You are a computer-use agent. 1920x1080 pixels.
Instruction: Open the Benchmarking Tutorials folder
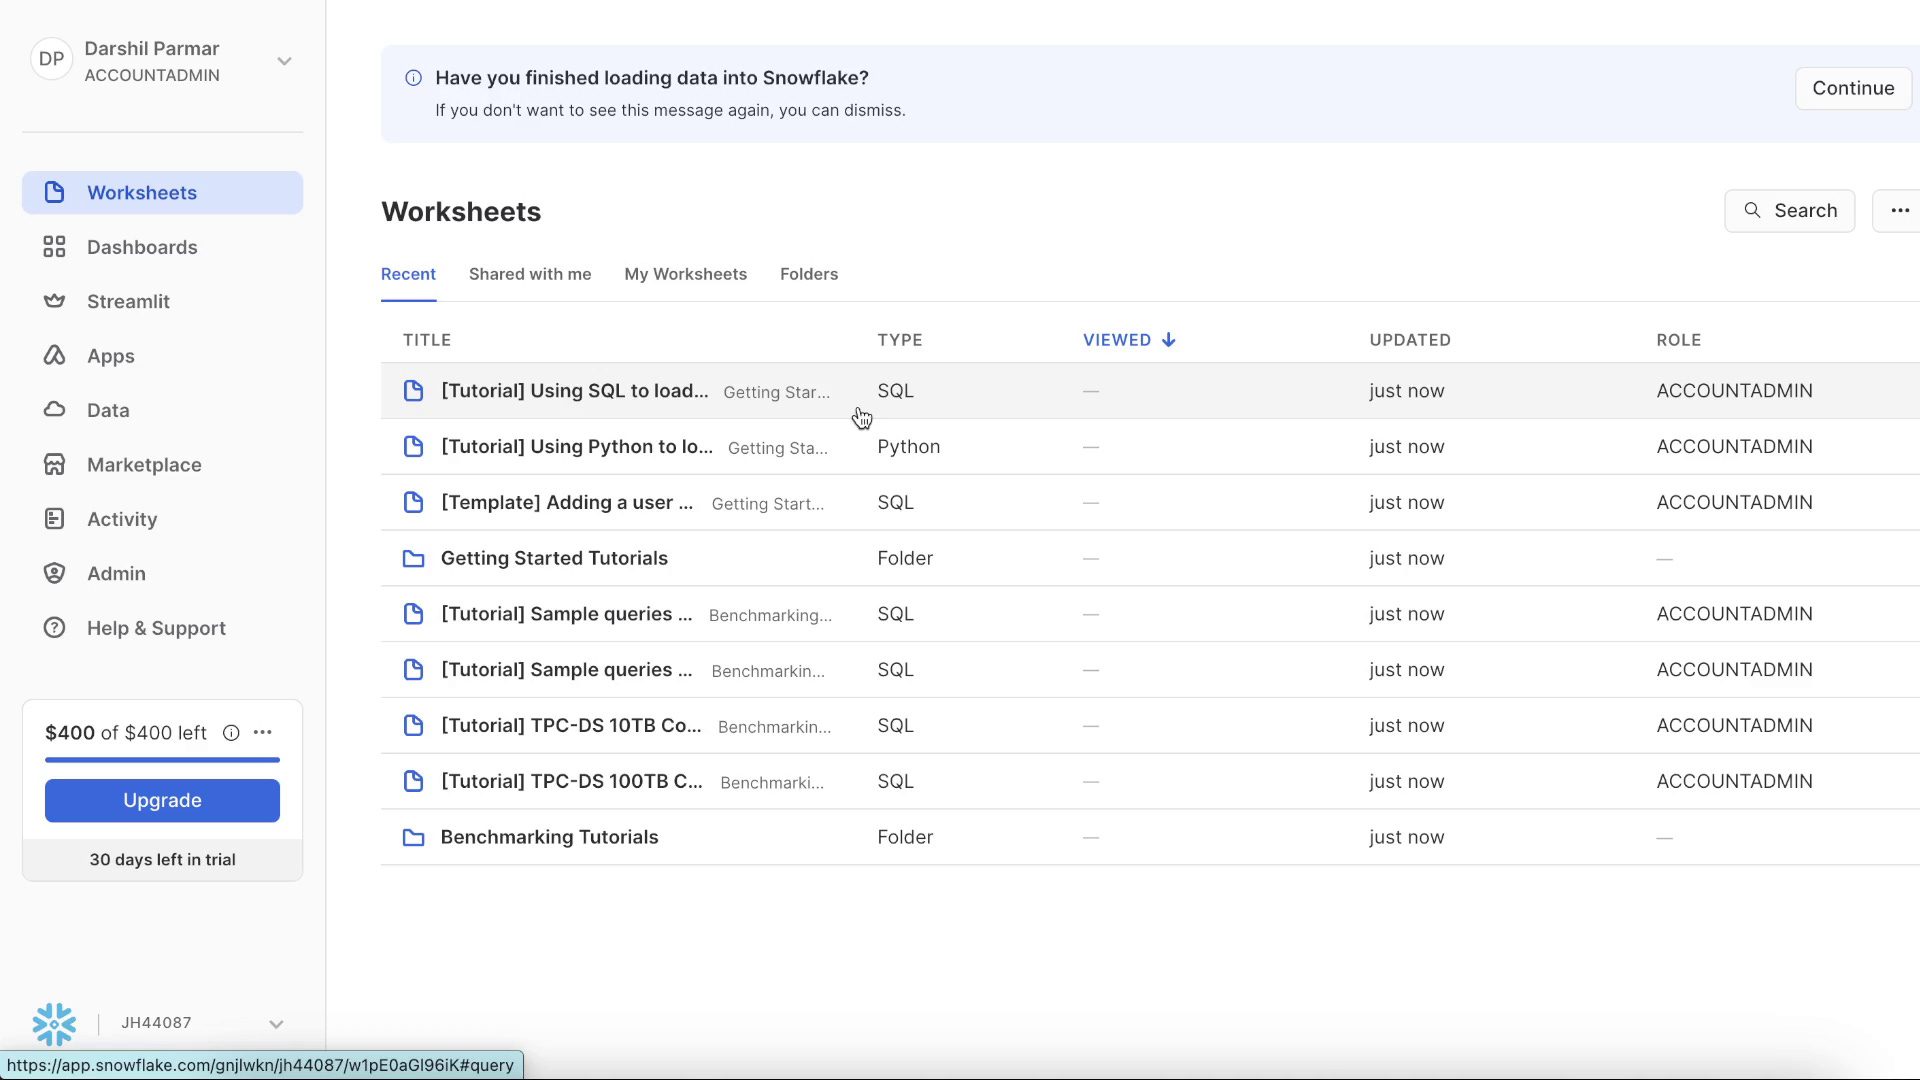tap(549, 837)
